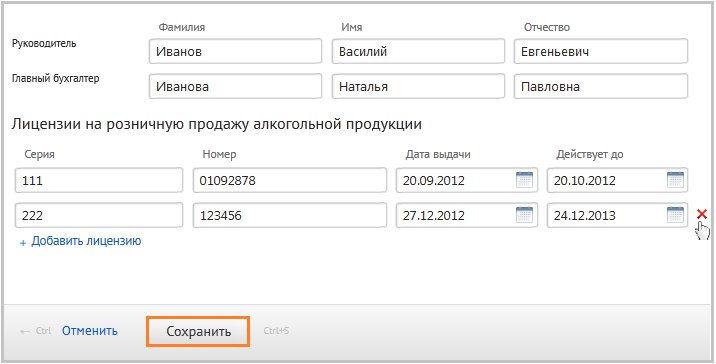Delete license 222 with red cross
The width and height of the screenshot is (716, 364).
click(702, 214)
